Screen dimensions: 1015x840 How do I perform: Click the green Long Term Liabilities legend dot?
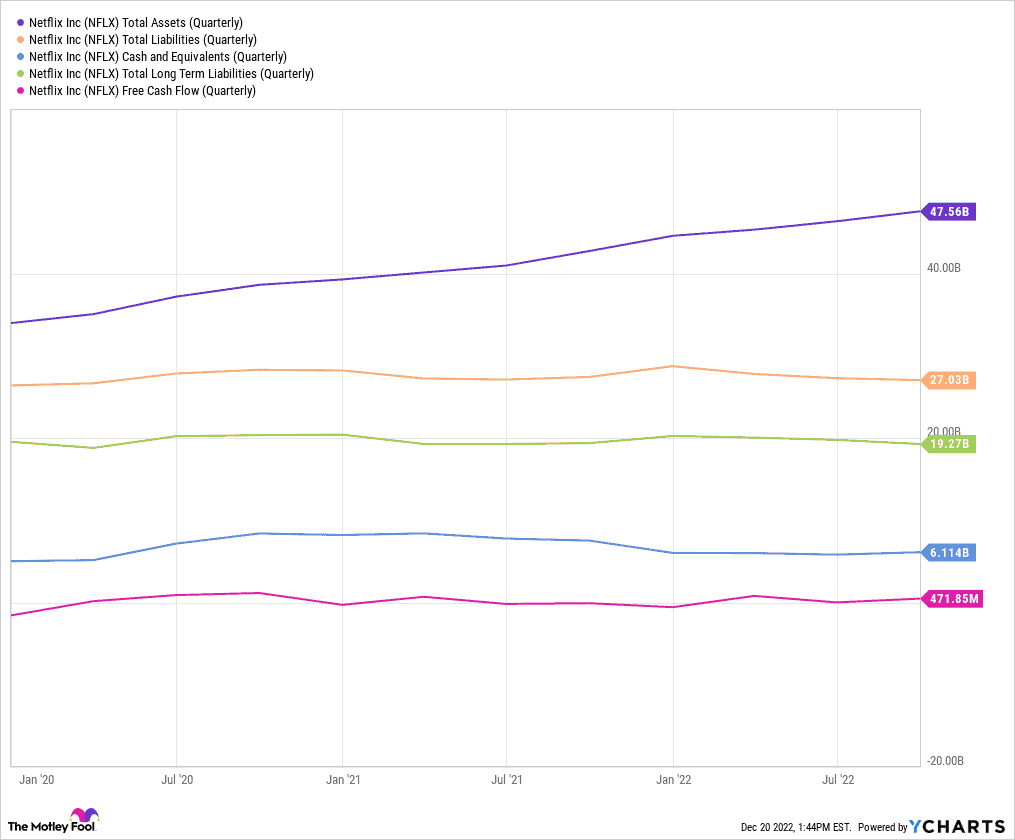[x=20, y=74]
